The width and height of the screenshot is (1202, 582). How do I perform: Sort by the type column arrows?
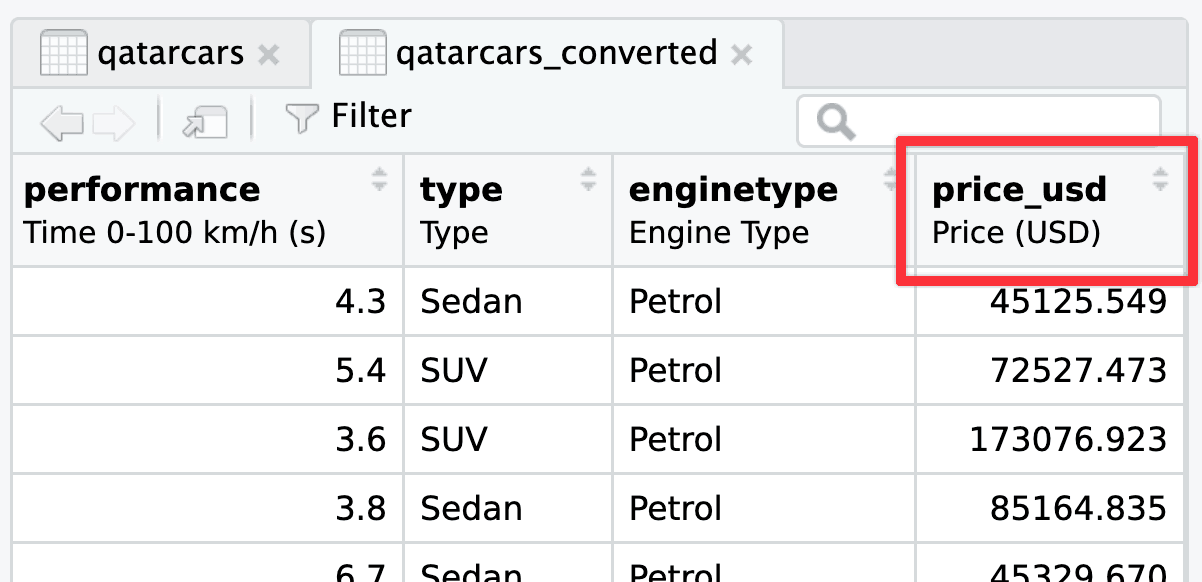click(x=589, y=180)
